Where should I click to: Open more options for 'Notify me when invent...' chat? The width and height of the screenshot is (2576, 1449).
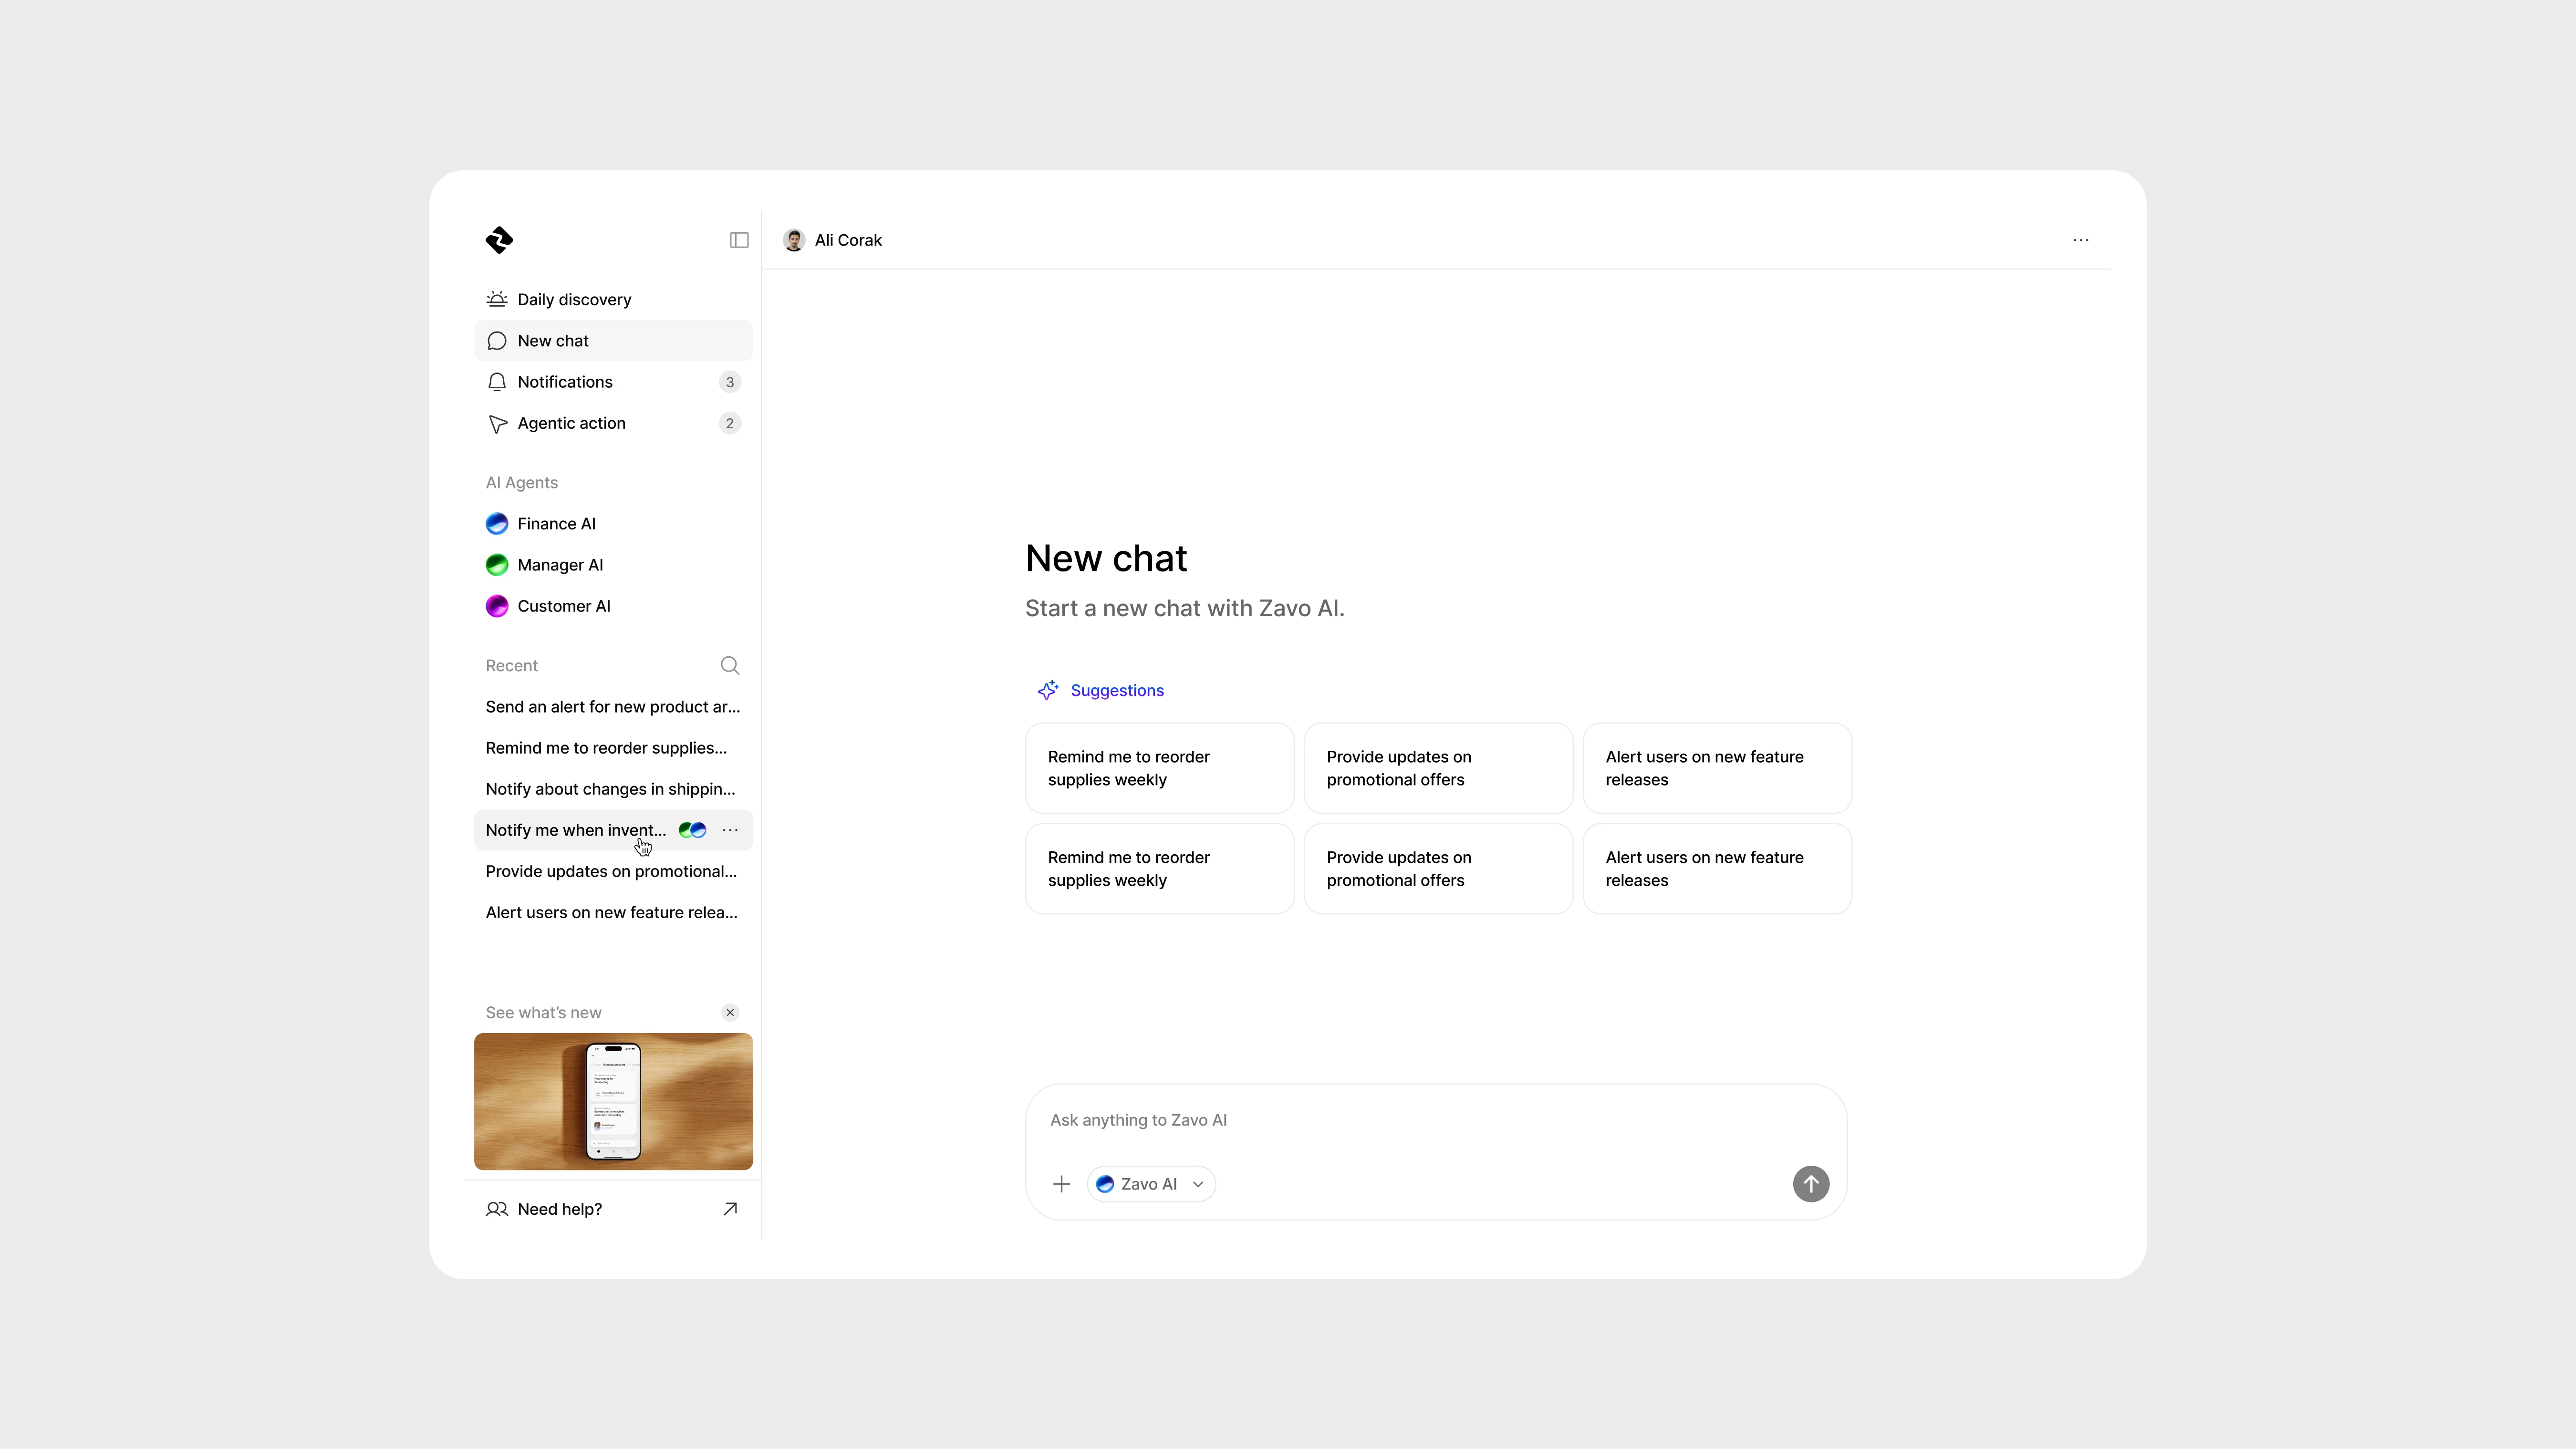[x=730, y=830]
